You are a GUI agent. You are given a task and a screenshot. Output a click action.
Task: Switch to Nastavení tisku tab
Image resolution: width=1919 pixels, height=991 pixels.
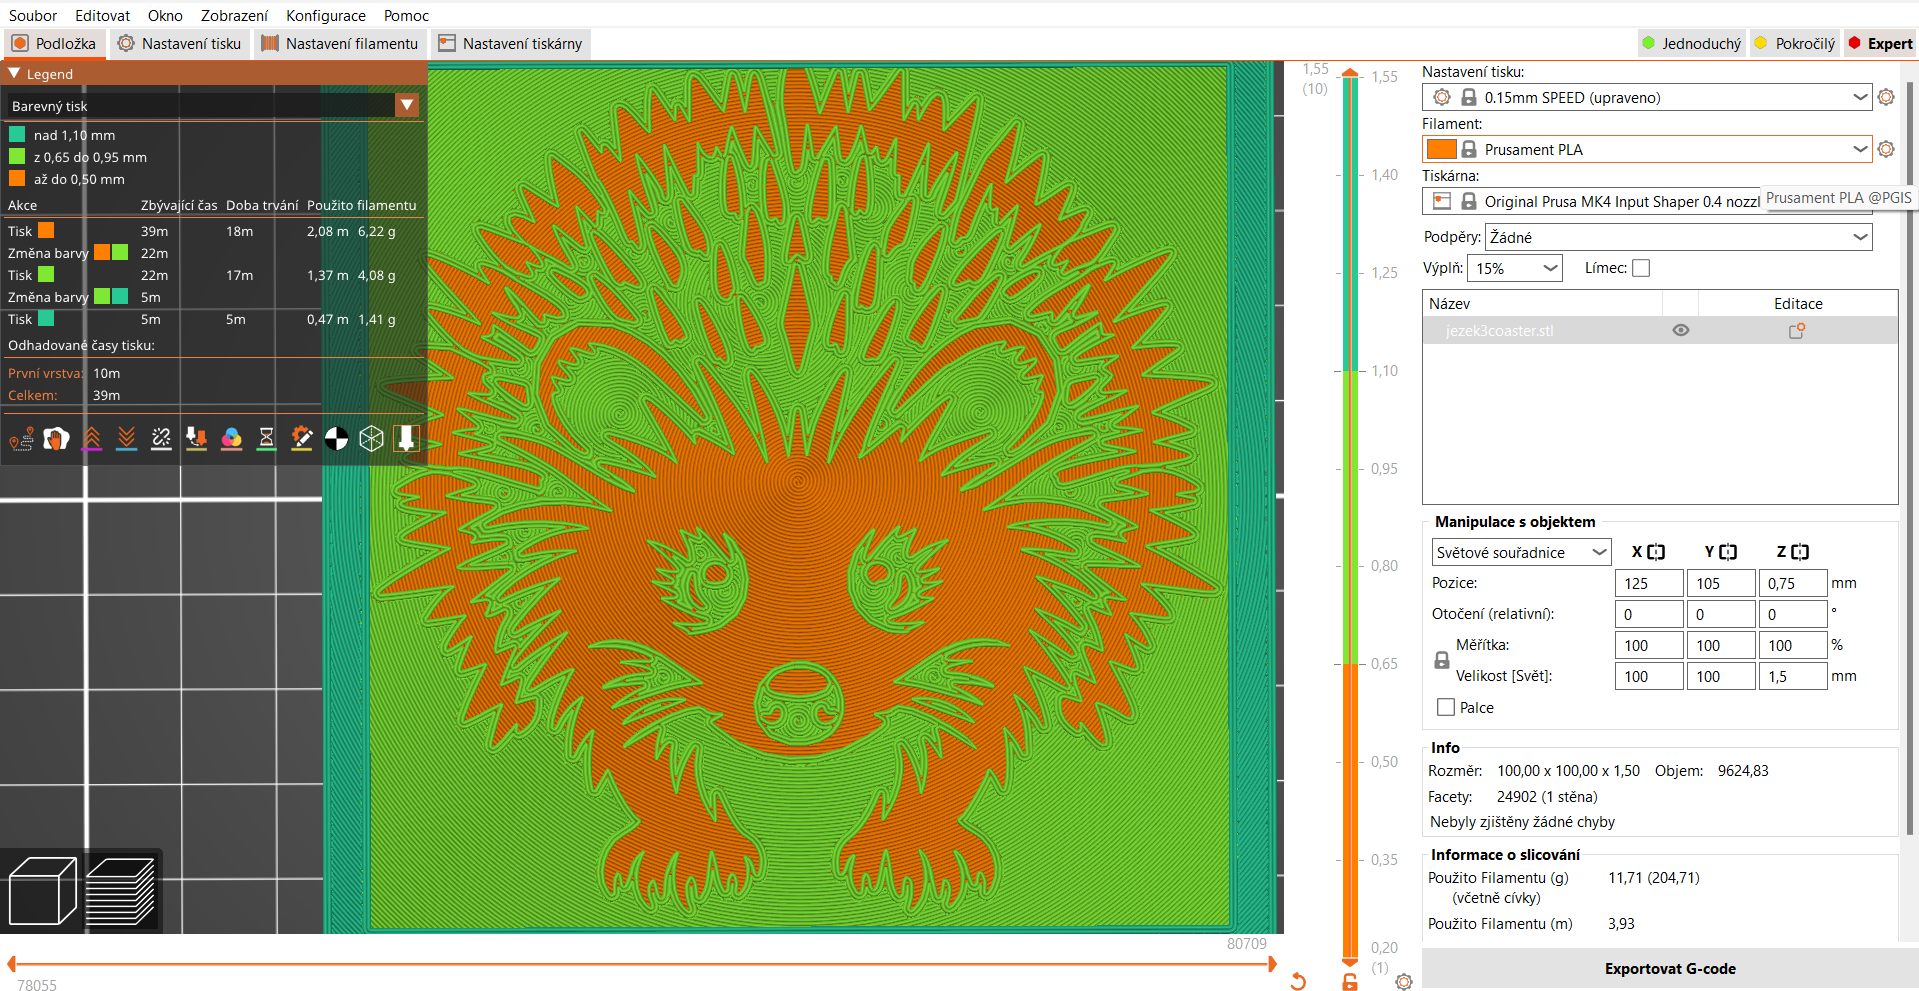[x=179, y=43]
